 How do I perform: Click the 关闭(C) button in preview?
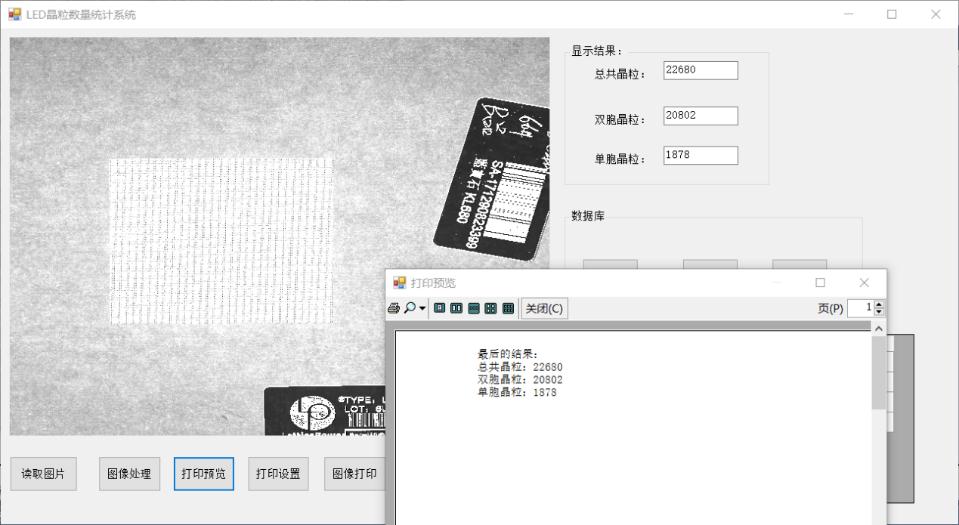point(544,309)
